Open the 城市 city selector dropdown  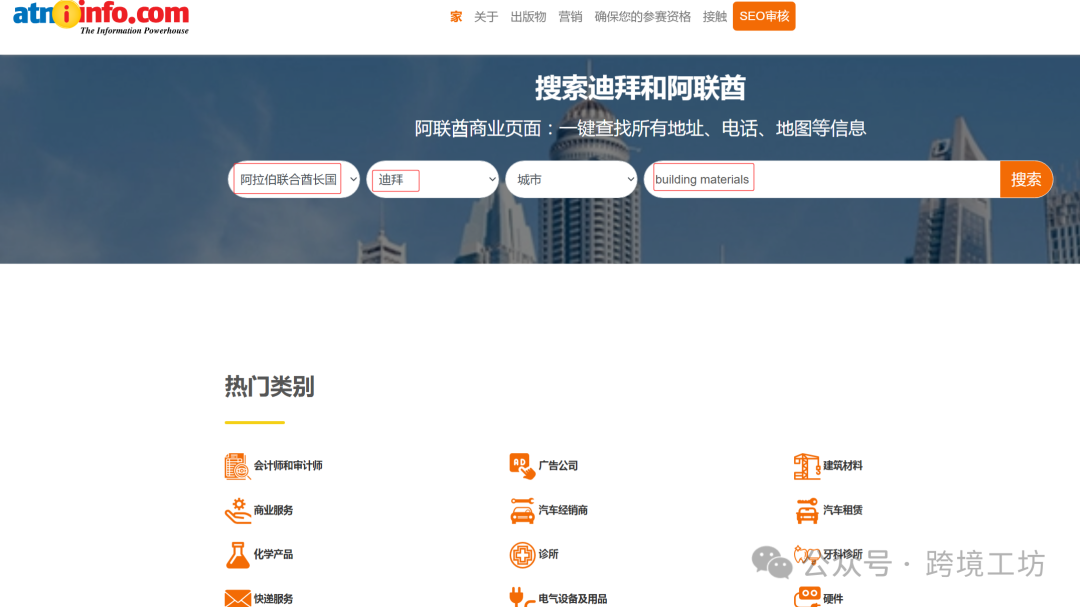(x=571, y=179)
